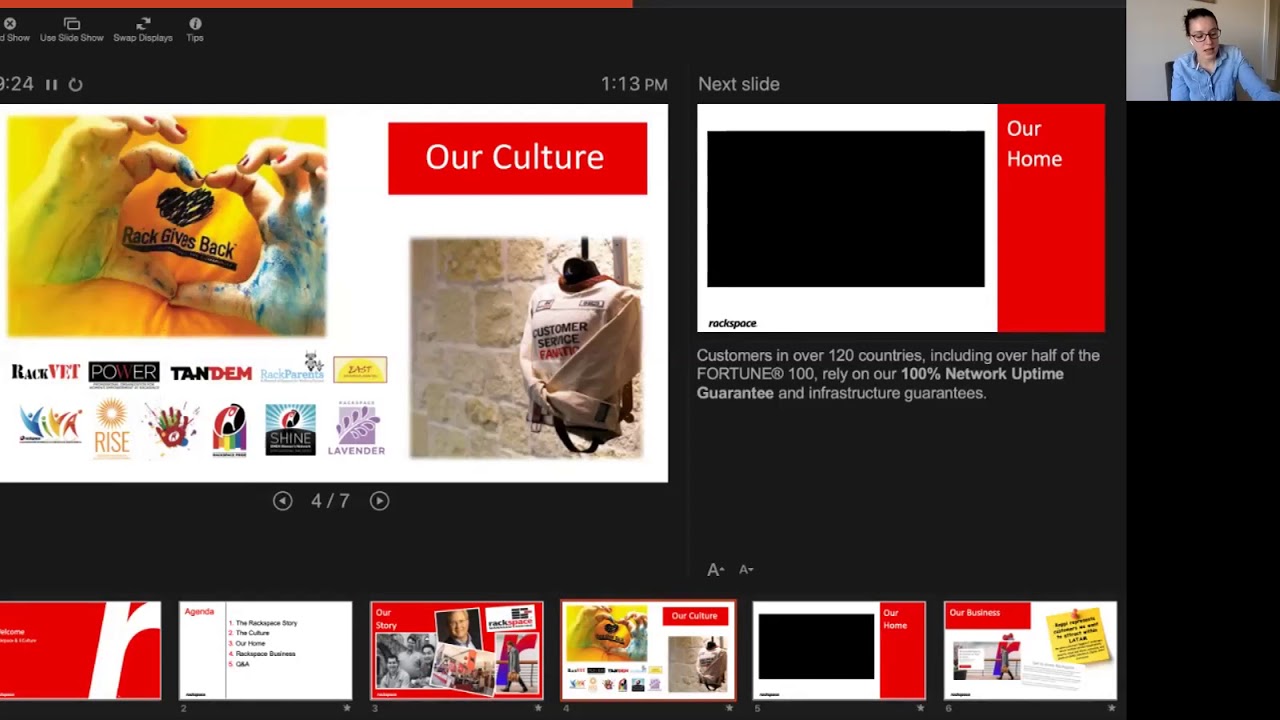
Task: Select the Our Business slide thumbnail
Action: (1030, 650)
